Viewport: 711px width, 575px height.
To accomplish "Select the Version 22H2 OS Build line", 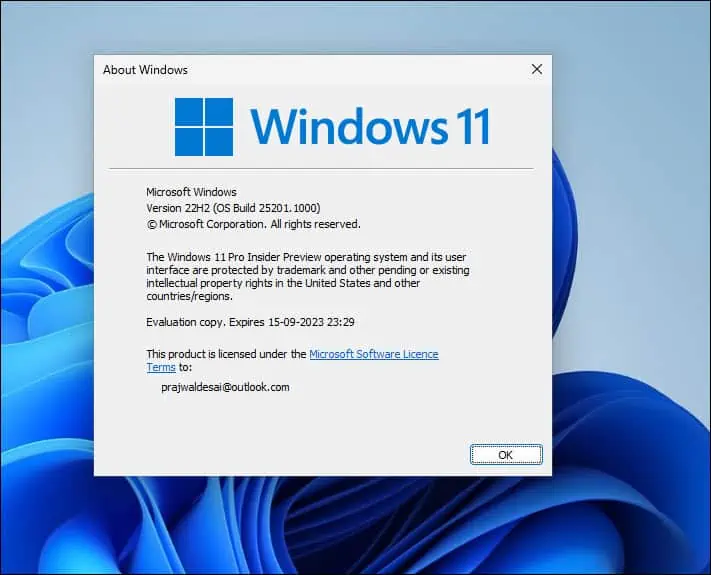I will pyautogui.click(x=233, y=208).
